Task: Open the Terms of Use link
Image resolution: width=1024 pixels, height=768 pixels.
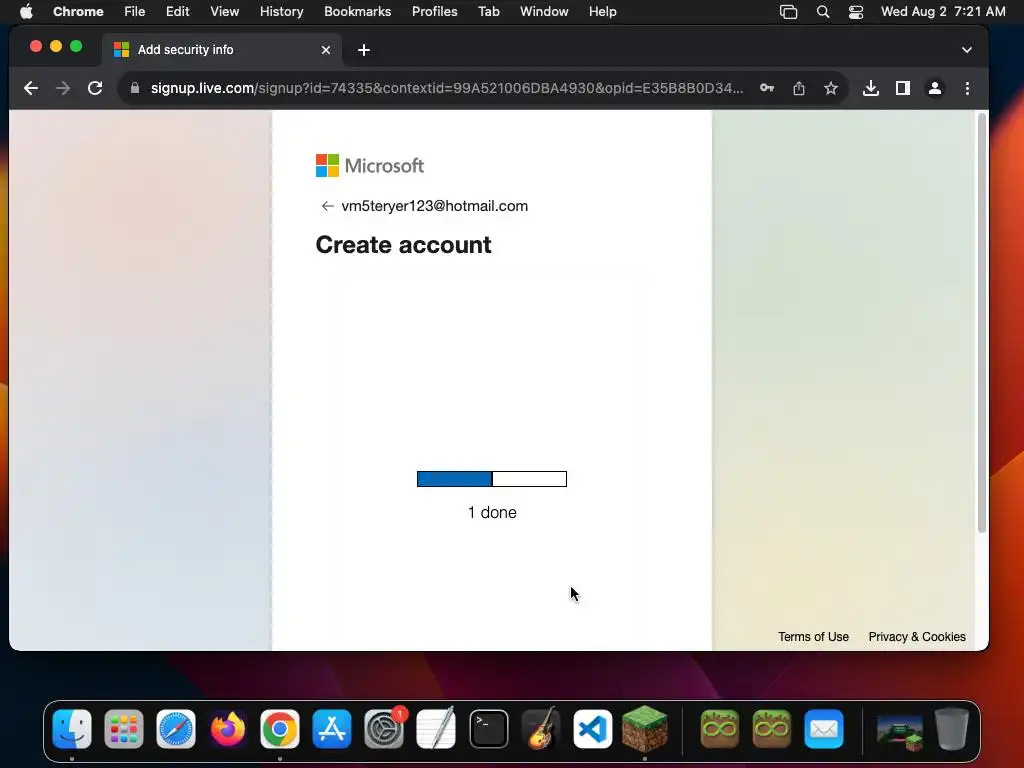Action: click(813, 637)
